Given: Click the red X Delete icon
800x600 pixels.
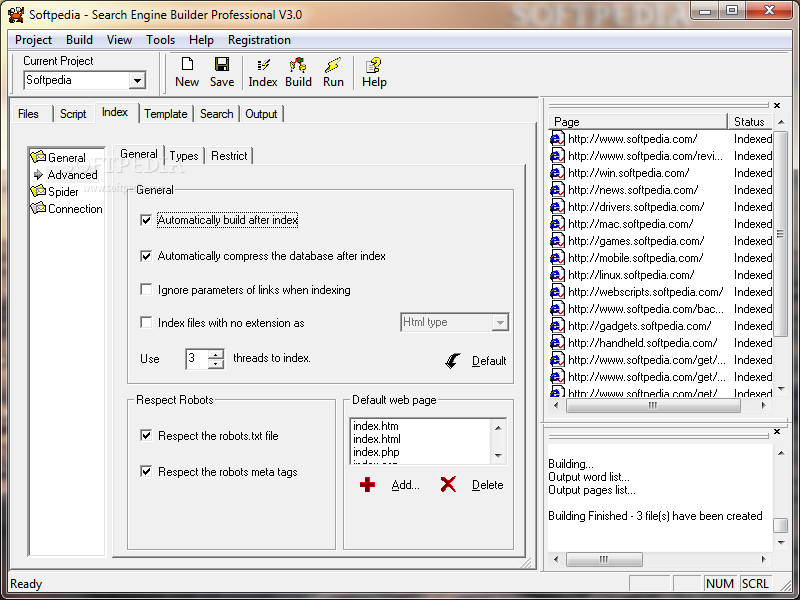Looking at the screenshot, I should (x=448, y=484).
